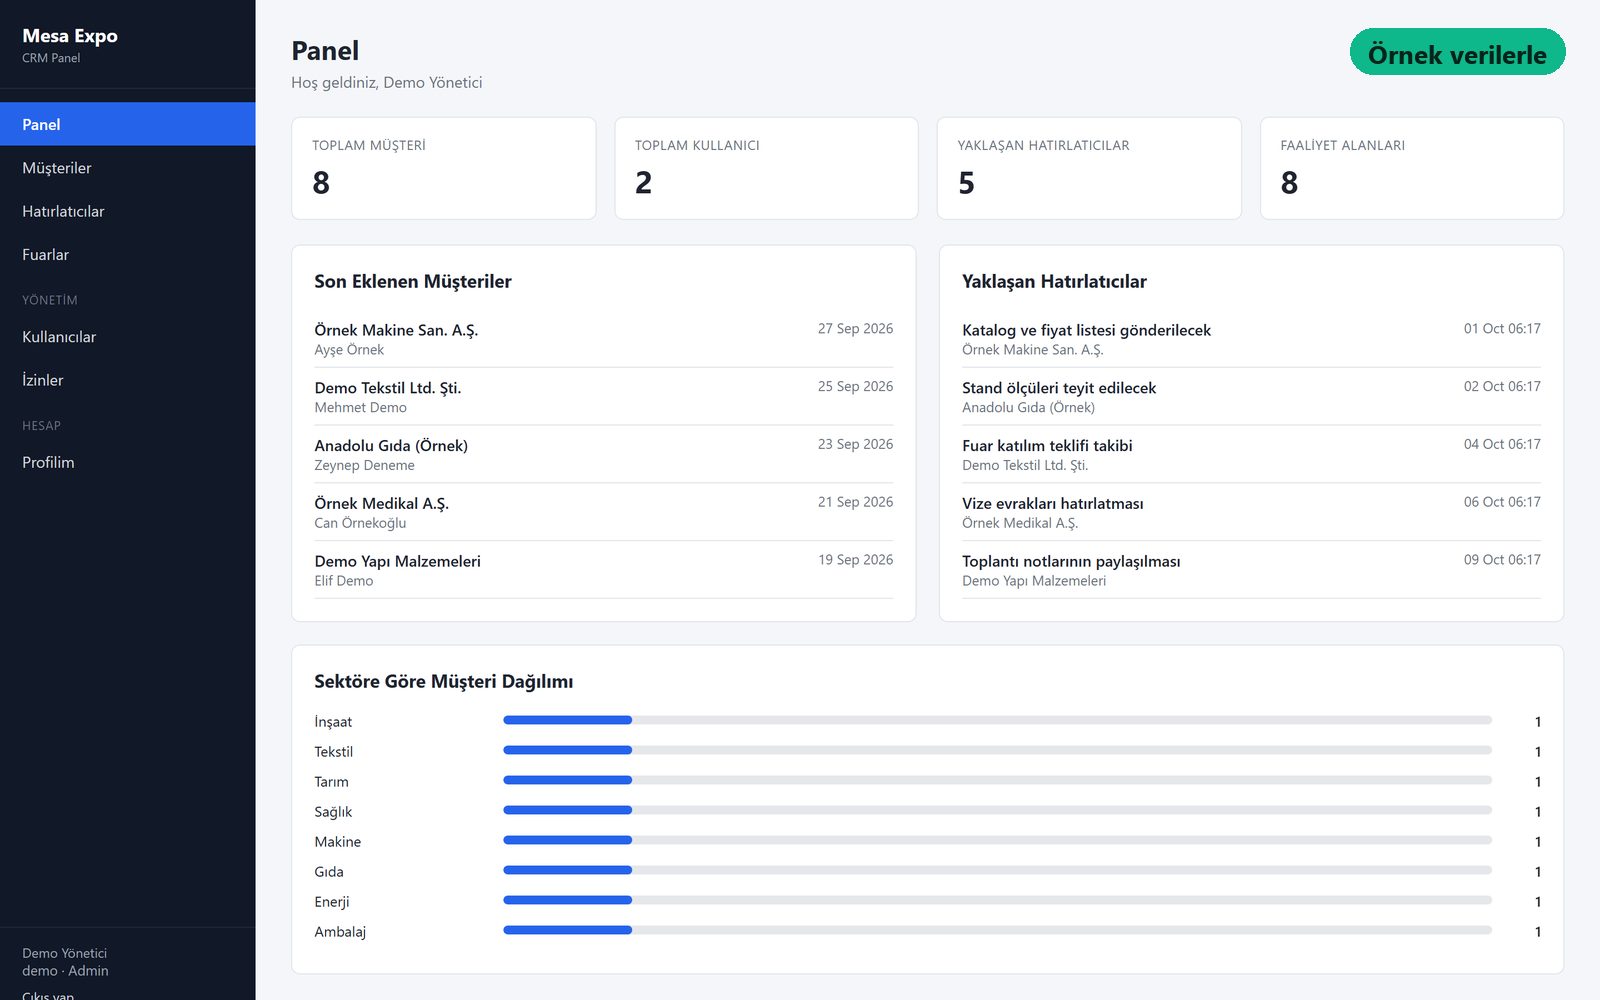Click the Son Eklenen Müşteriler heading
1600x1000 pixels.
(x=412, y=282)
